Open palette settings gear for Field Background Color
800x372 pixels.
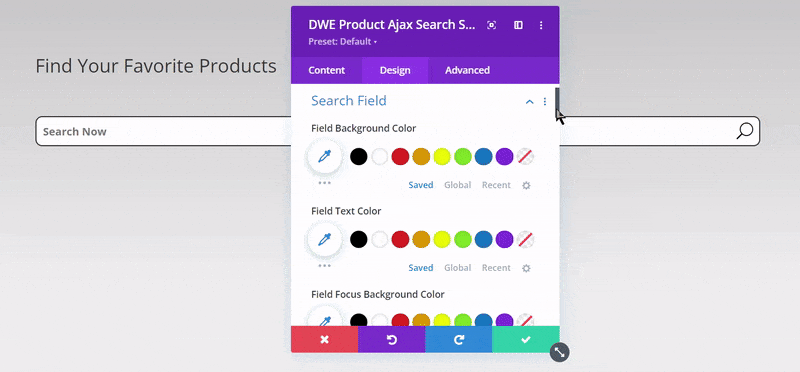(x=527, y=185)
